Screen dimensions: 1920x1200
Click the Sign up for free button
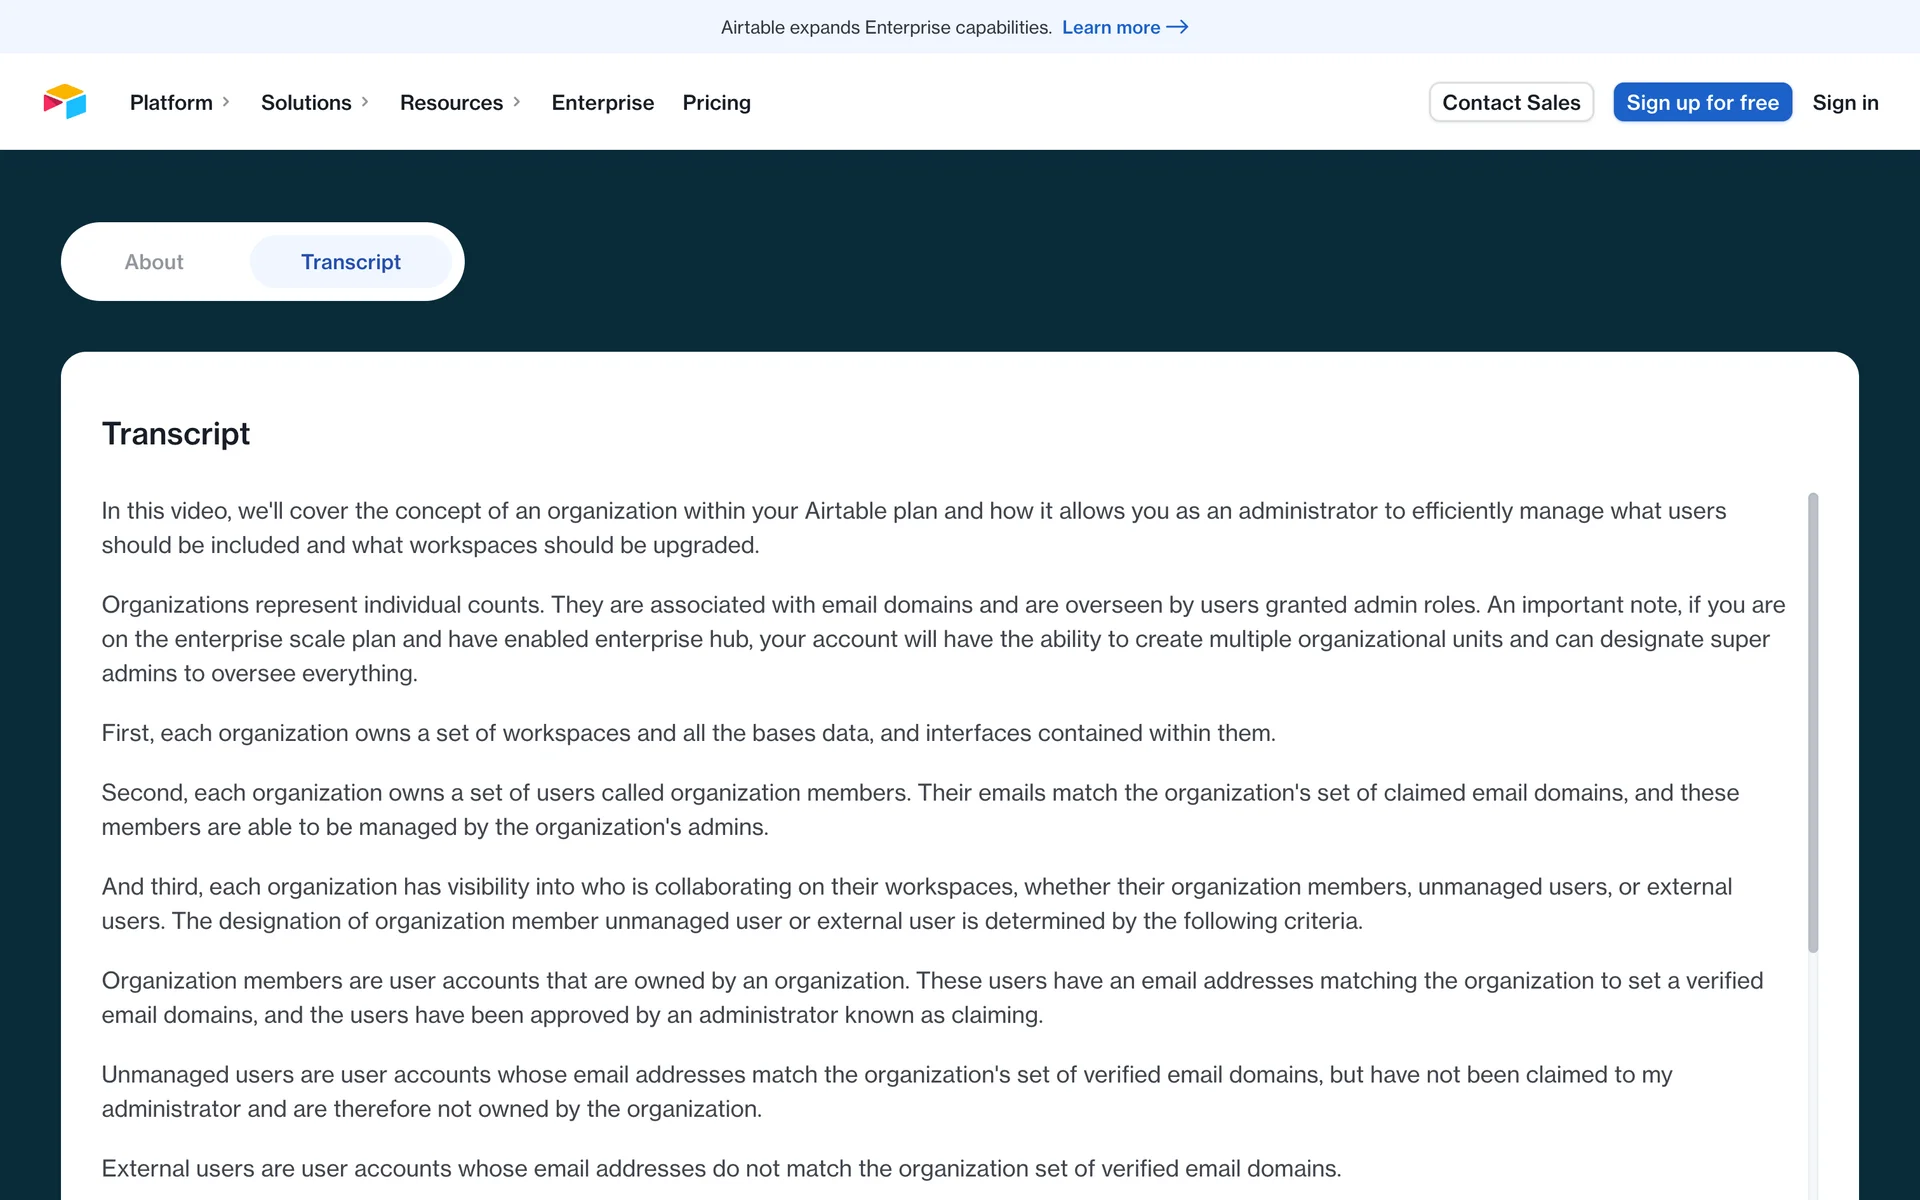1702,102
